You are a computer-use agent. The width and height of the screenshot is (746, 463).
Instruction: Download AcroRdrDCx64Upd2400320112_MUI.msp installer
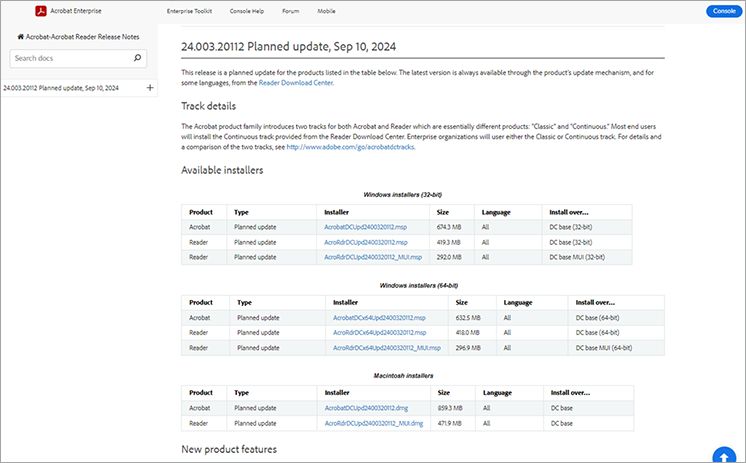tap(376, 347)
